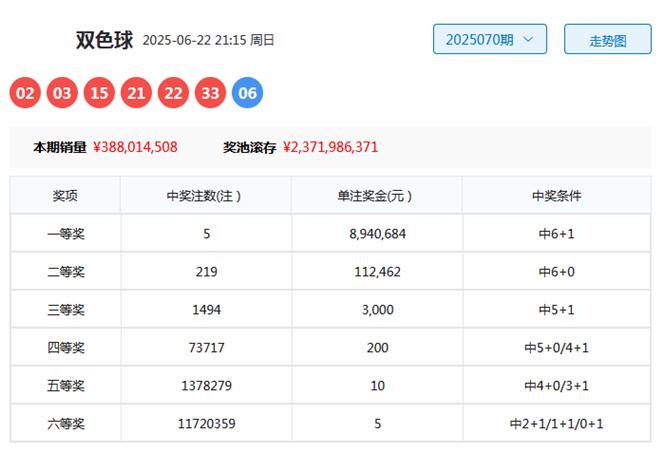
Task: Click red ball number 22
Action: pyautogui.click(x=173, y=92)
